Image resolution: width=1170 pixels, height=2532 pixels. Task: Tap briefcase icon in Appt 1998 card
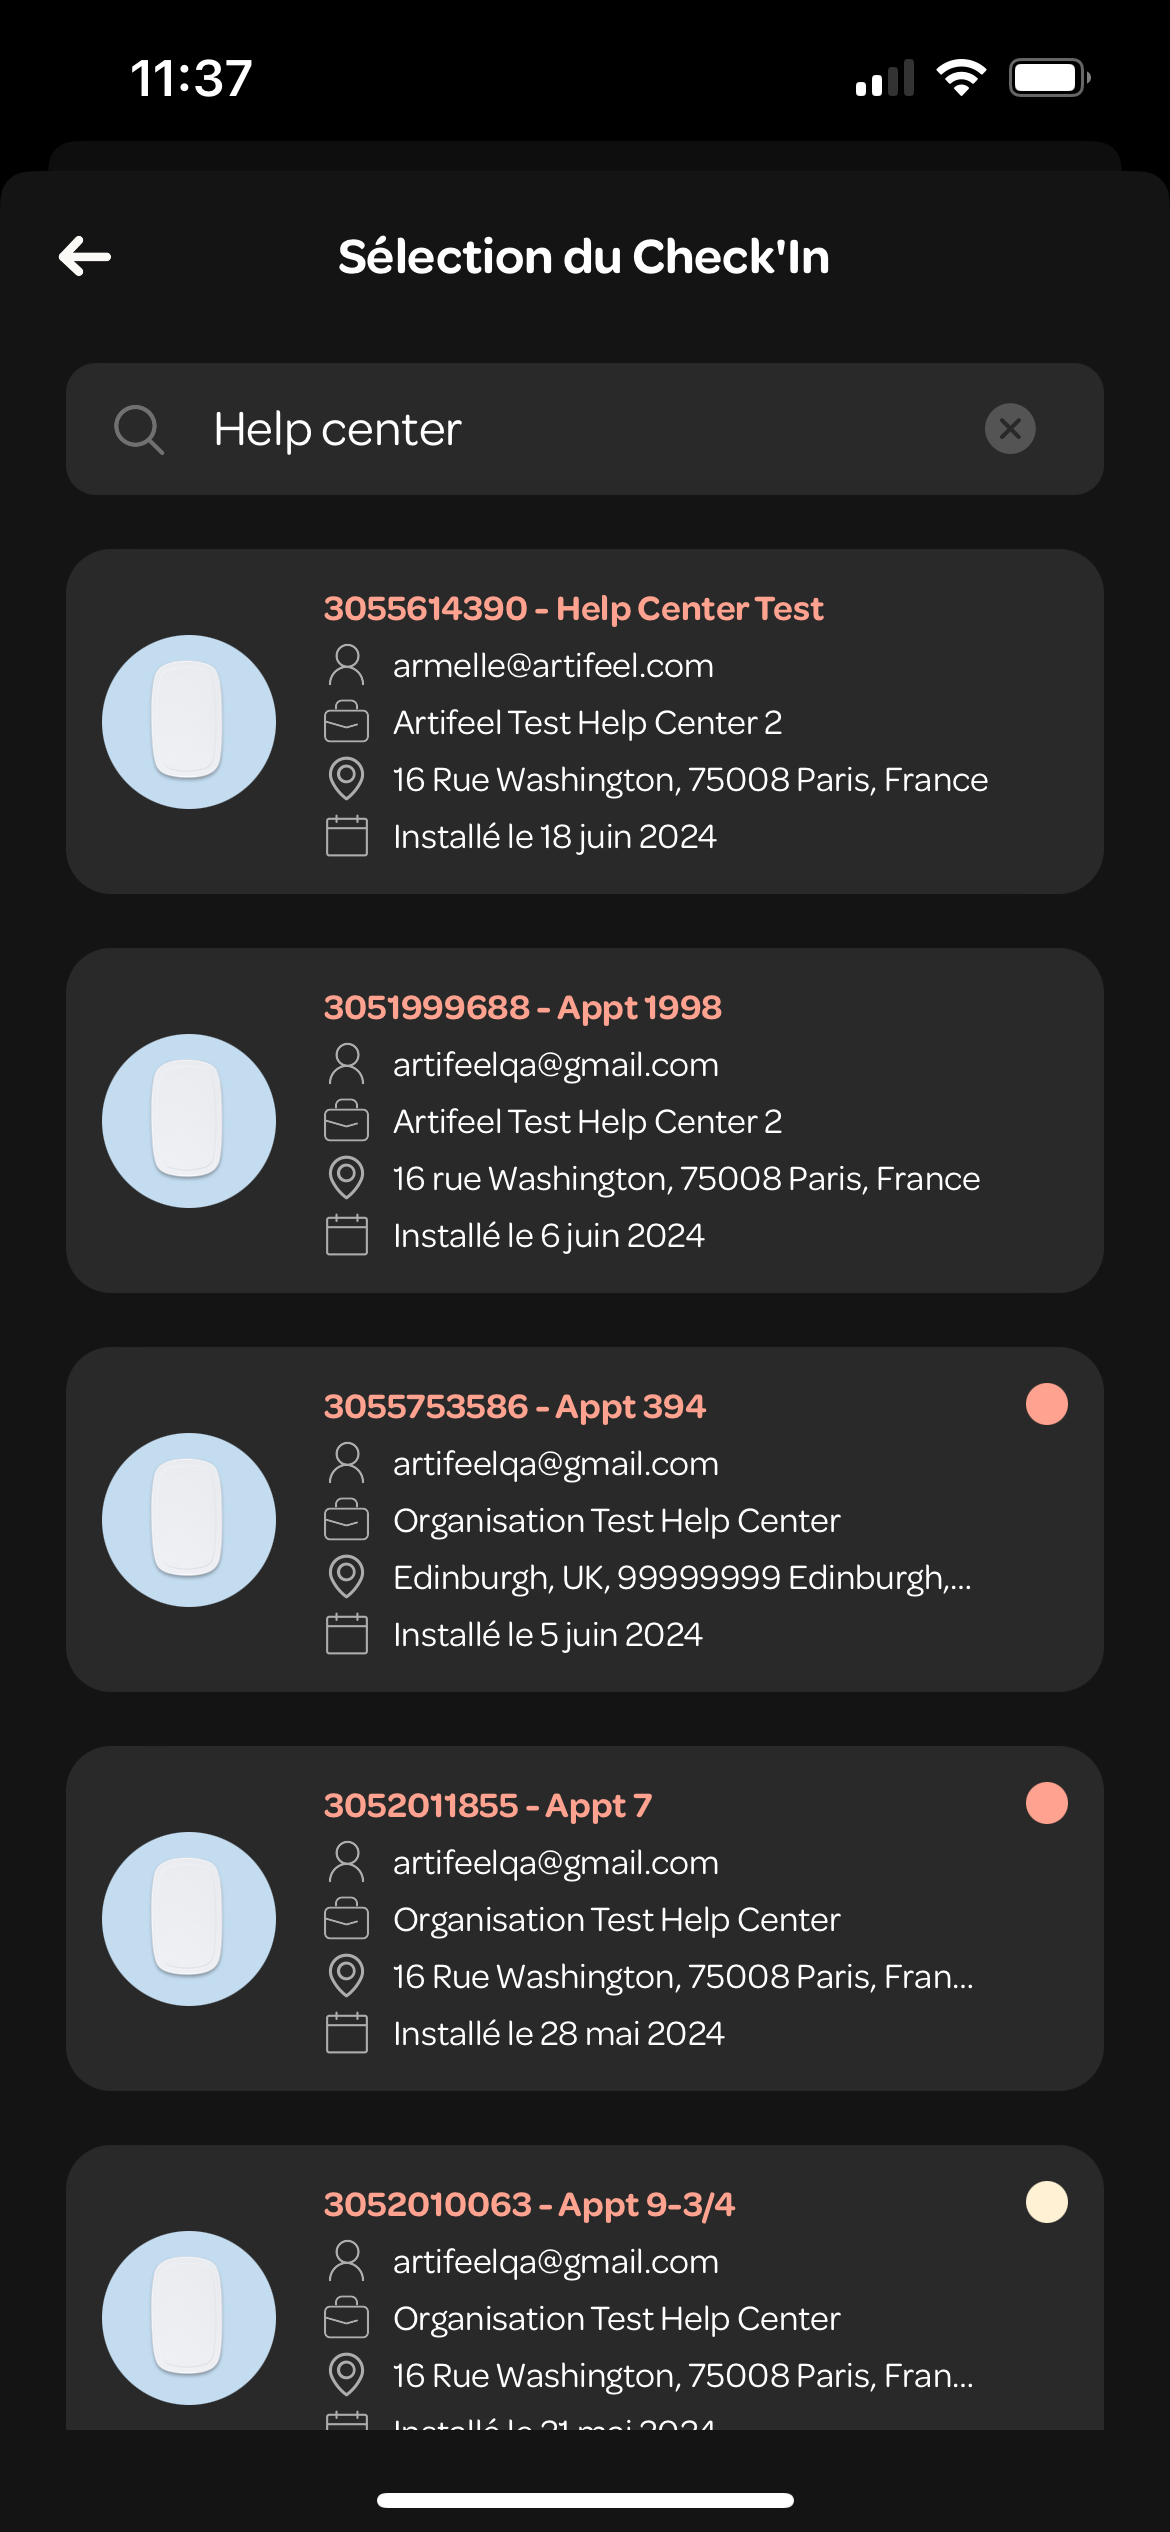click(x=347, y=1121)
